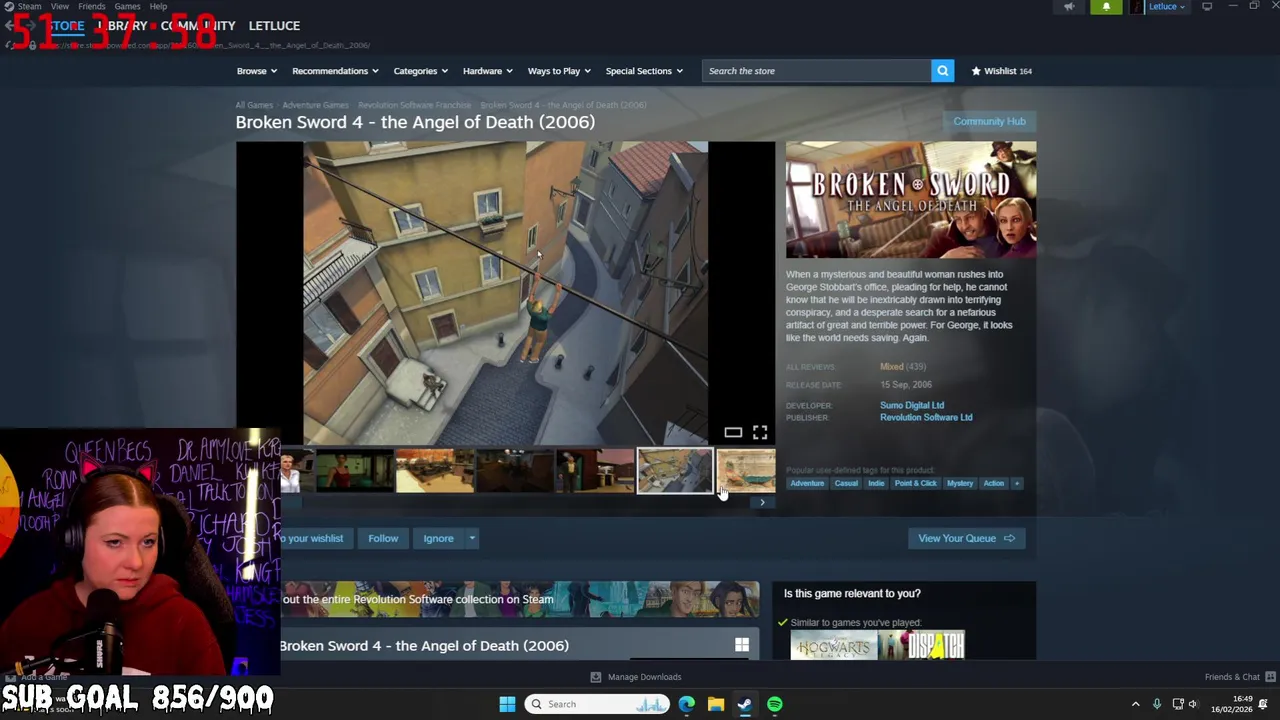Toggle theater mode on the screenshot viewer
Screen dimensions: 1280x720
[x=733, y=432]
